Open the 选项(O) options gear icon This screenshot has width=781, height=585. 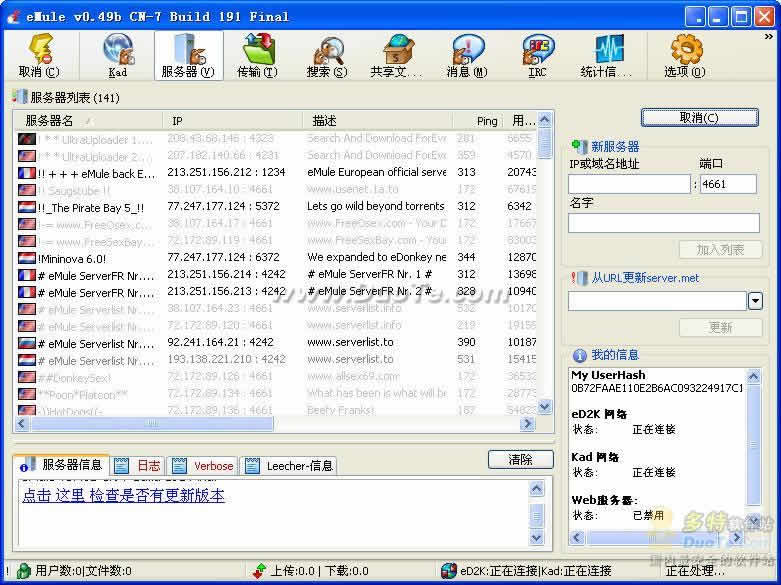coord(685,55)
